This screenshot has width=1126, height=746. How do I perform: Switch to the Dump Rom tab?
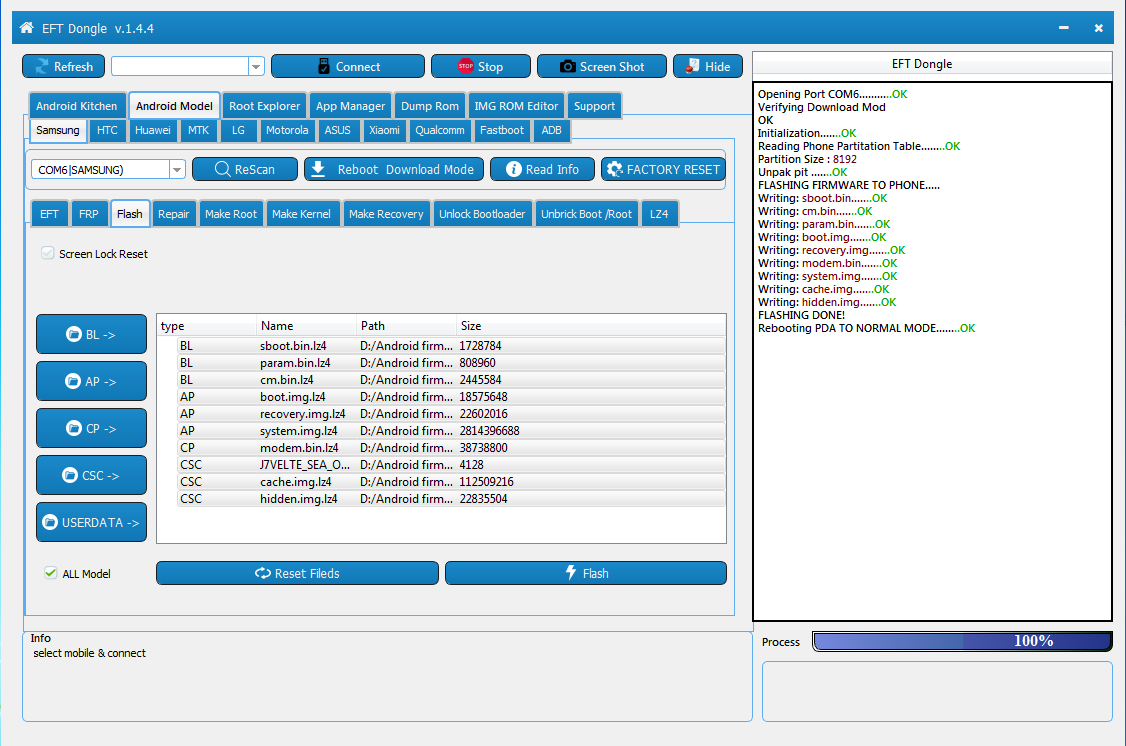click(429, 106)
